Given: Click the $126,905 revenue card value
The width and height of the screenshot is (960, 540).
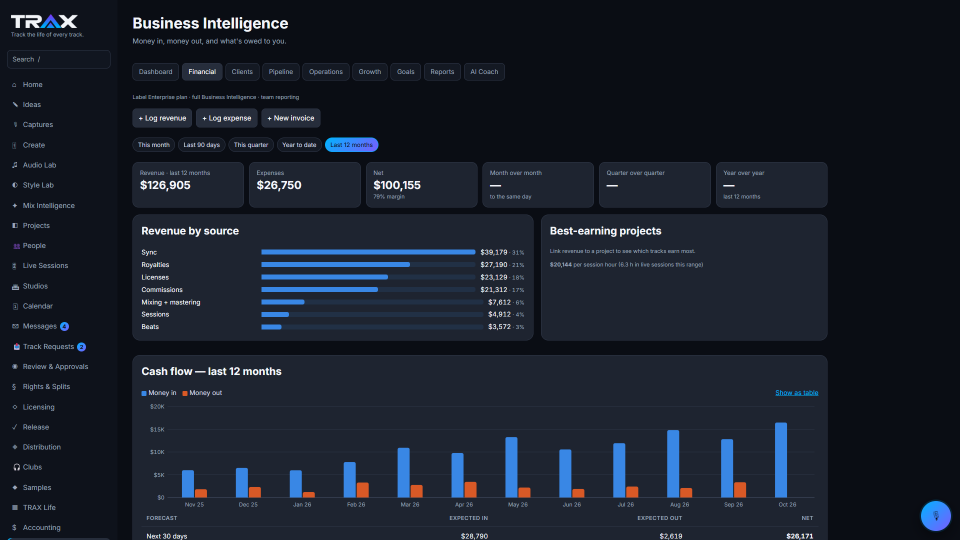Looking at the screenshot, I should click(165, 186).
